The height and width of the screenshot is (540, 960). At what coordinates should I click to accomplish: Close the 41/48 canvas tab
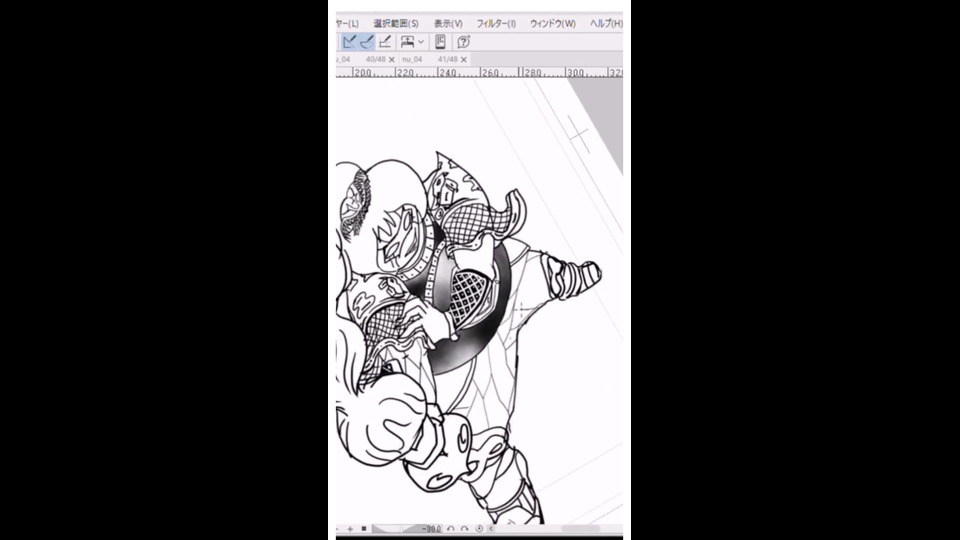pos(464,59)
